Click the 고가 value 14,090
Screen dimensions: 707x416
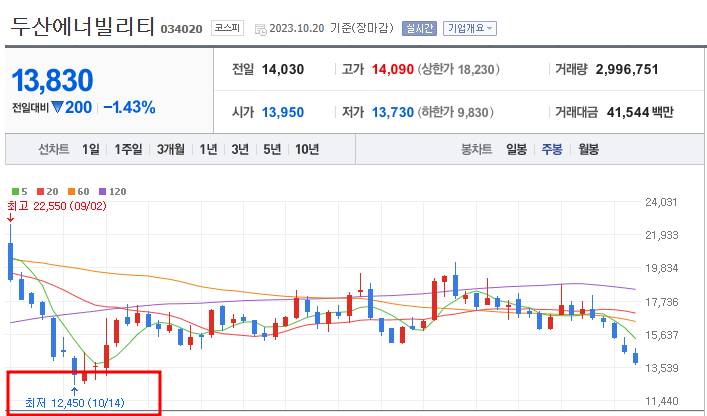click(x=393, y=69)
